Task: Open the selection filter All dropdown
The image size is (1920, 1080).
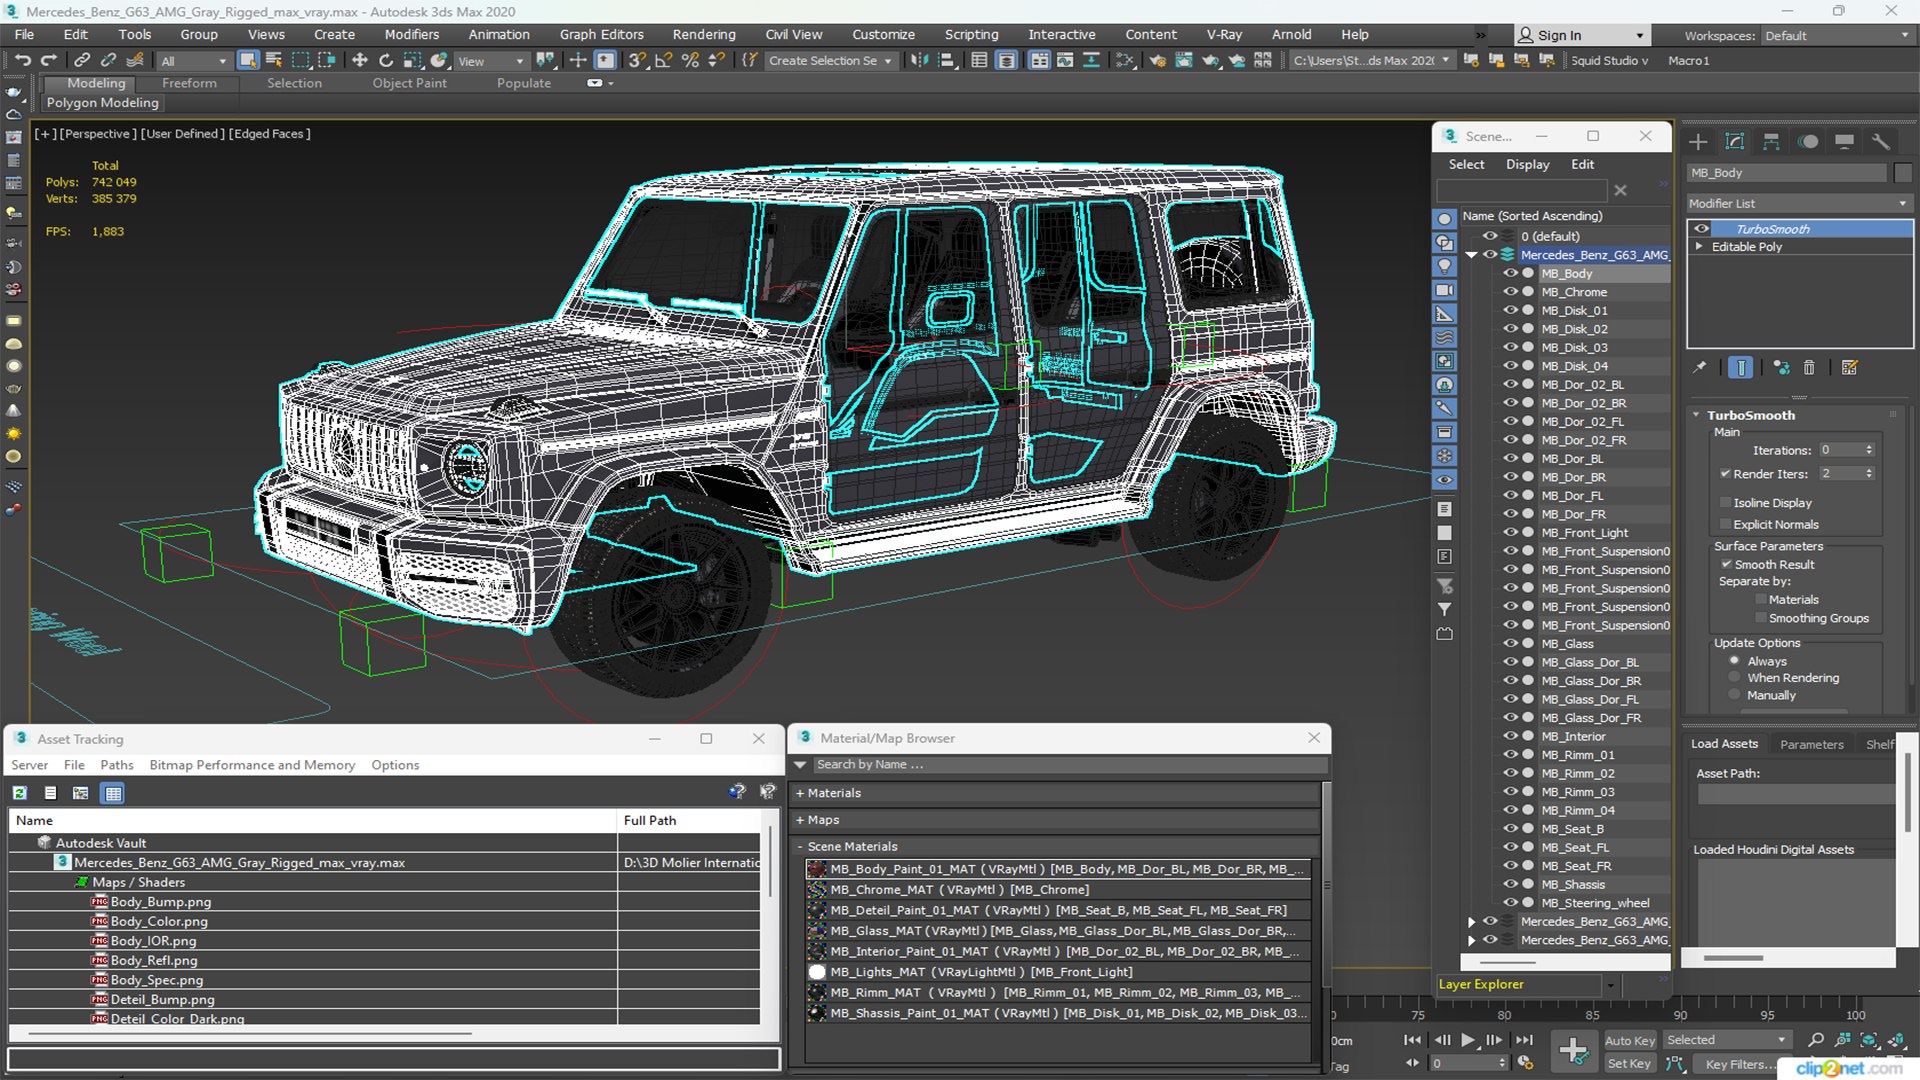Action: click(193, 61)
